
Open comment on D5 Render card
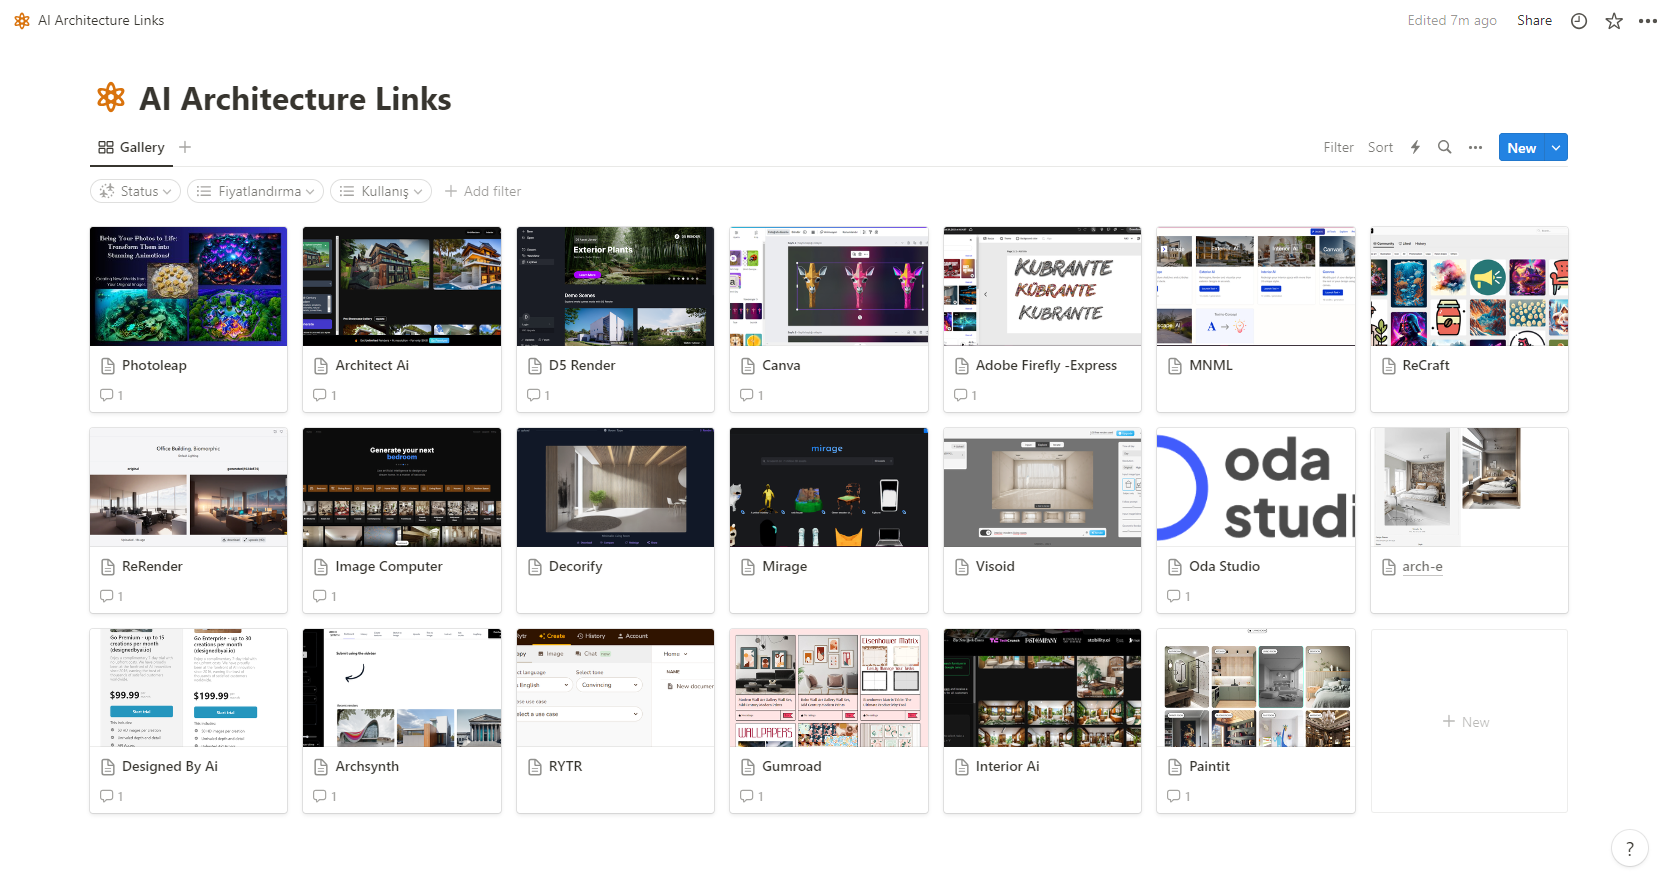coord(538,395)
